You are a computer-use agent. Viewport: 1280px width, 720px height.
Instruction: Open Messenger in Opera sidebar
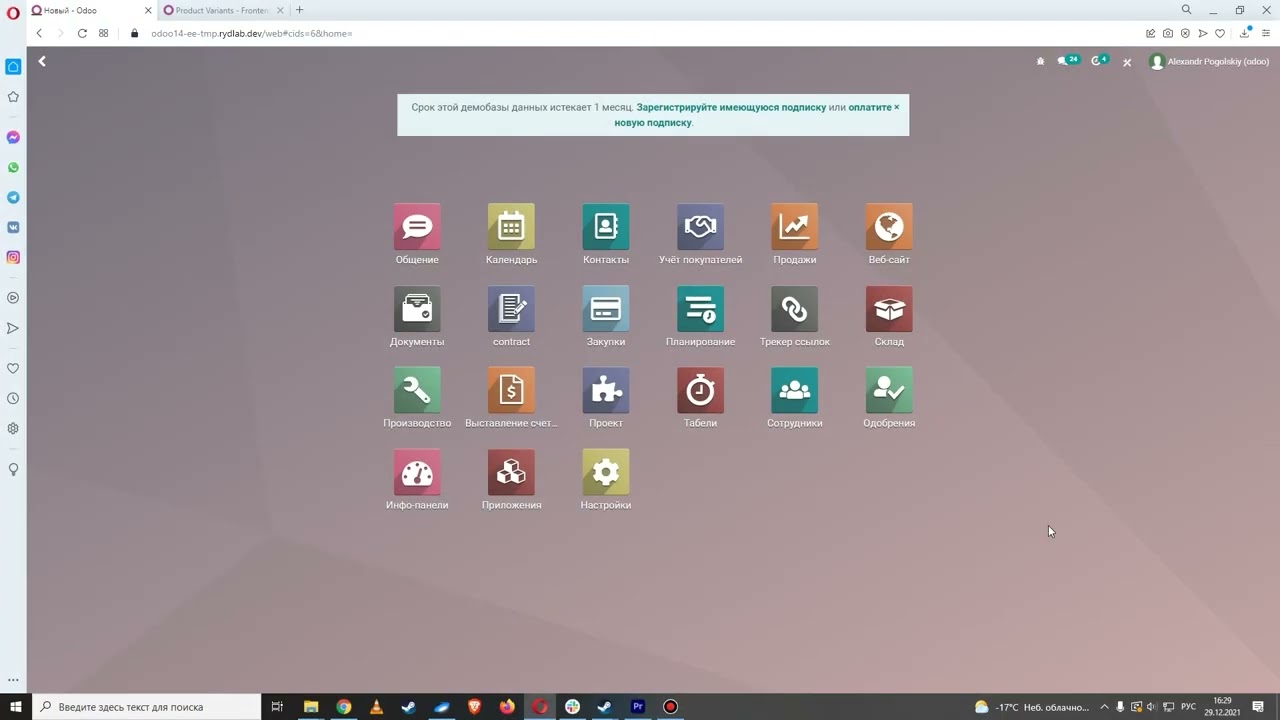click(x=13, y=137)
